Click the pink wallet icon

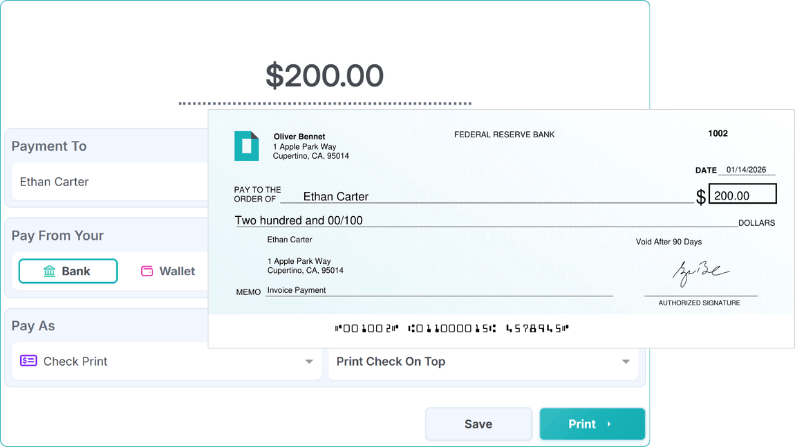pyautogui.click(x=147, y=271)
